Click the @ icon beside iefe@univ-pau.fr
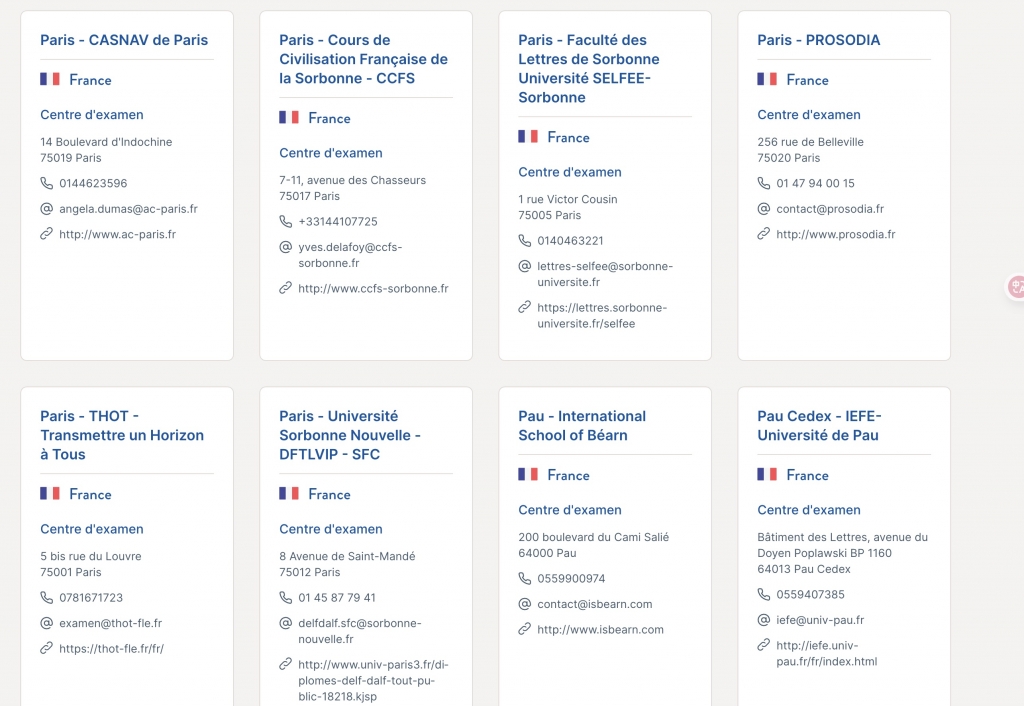Viewport: 1024px width, 706px height. [763, 620]
